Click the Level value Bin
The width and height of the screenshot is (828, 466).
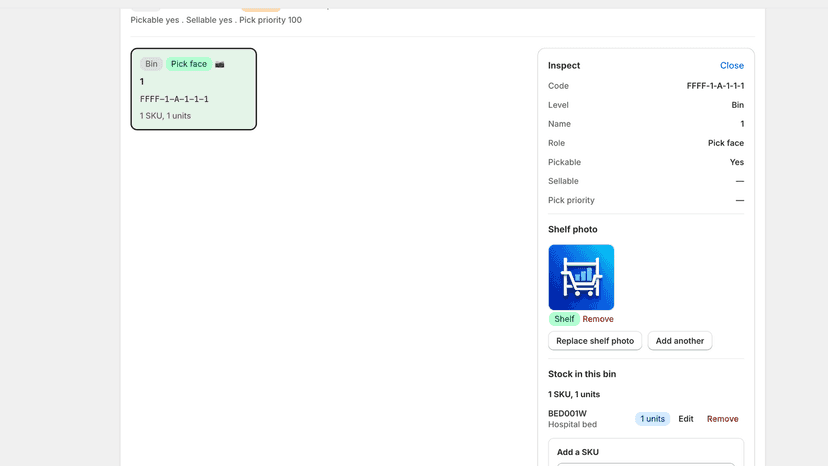pos(737,105)
